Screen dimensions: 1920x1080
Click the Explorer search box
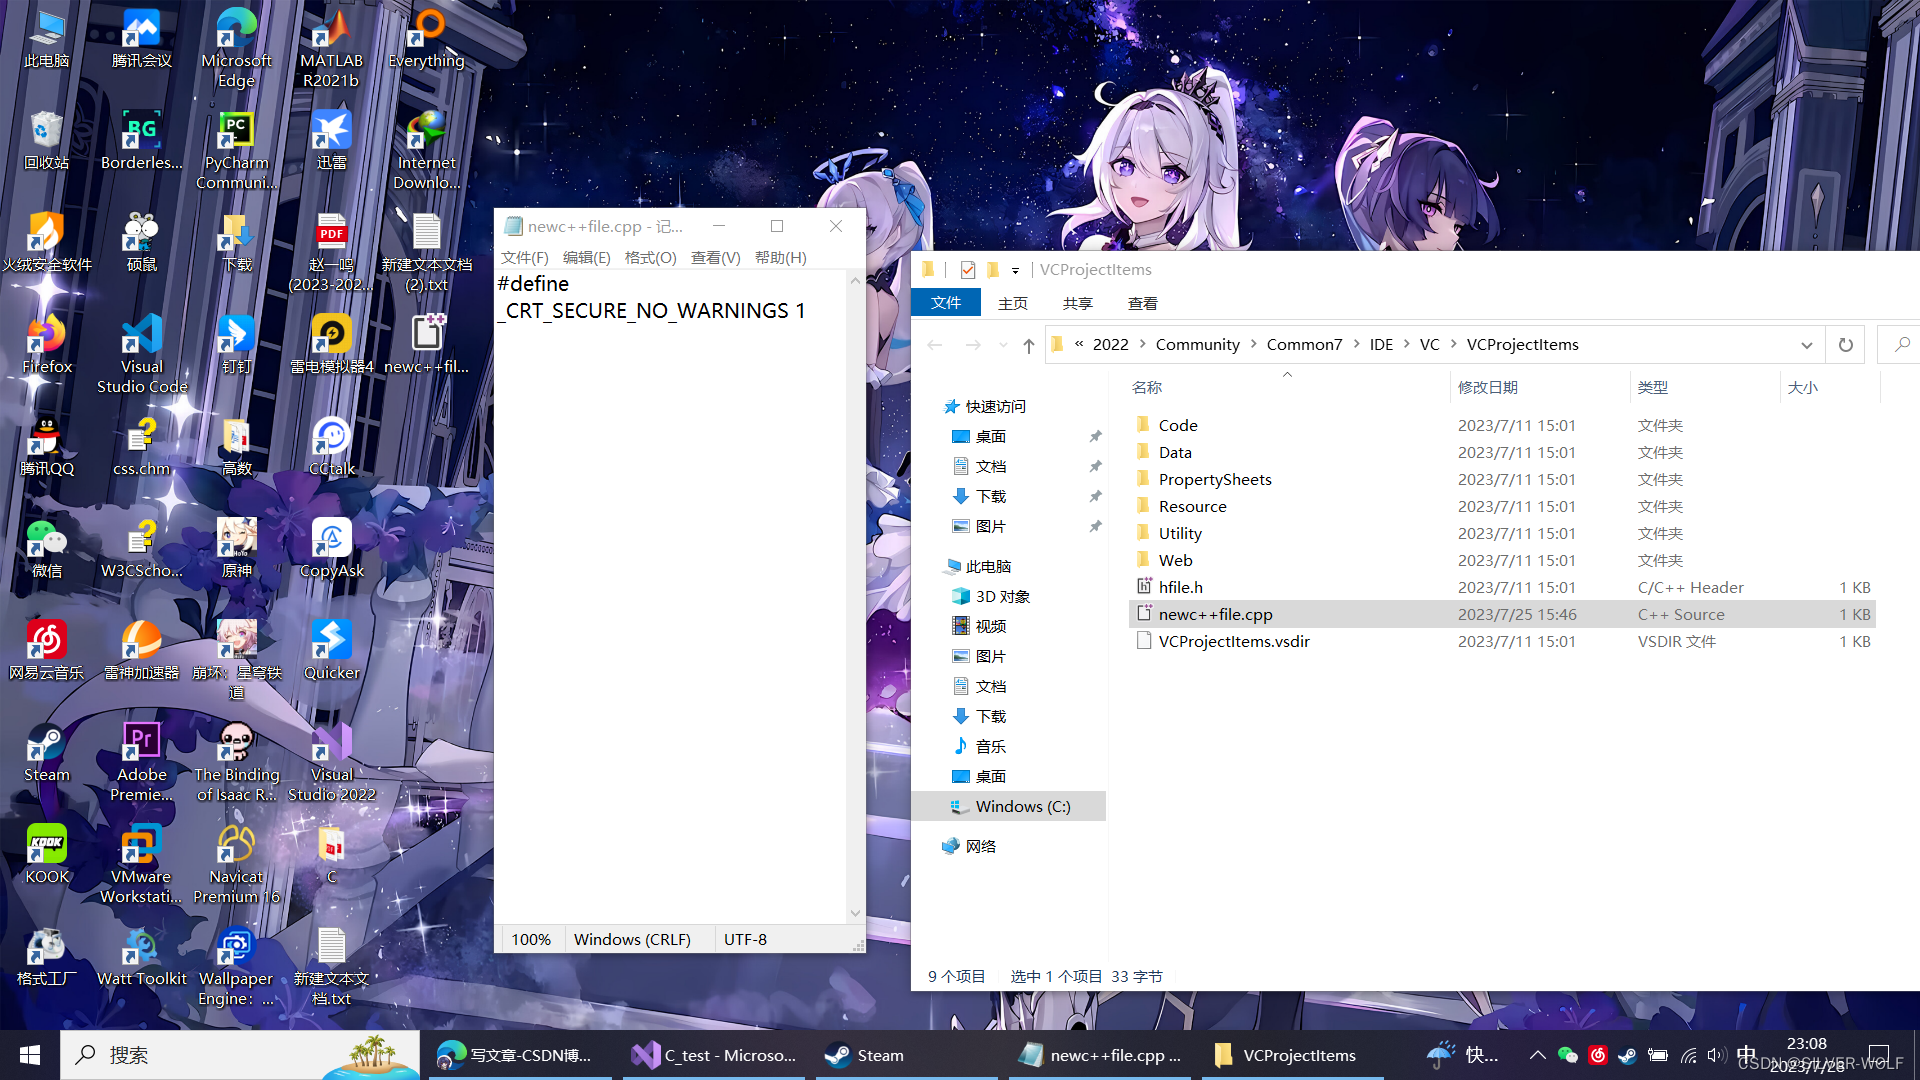[x=1898, y=344]
